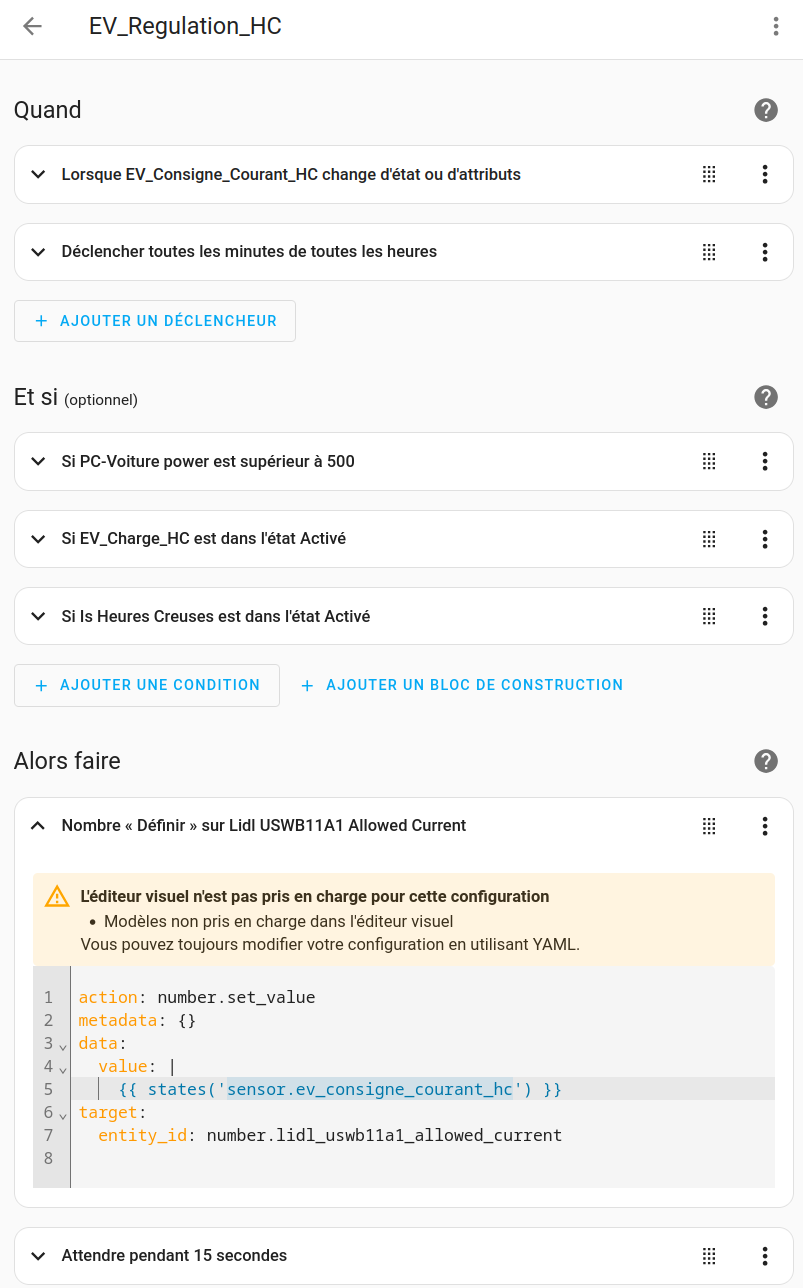Grab drag handle of EV_Consigne_Courant_HC trigger
This screenshot has width=803, height=1288.
(709, 174)
